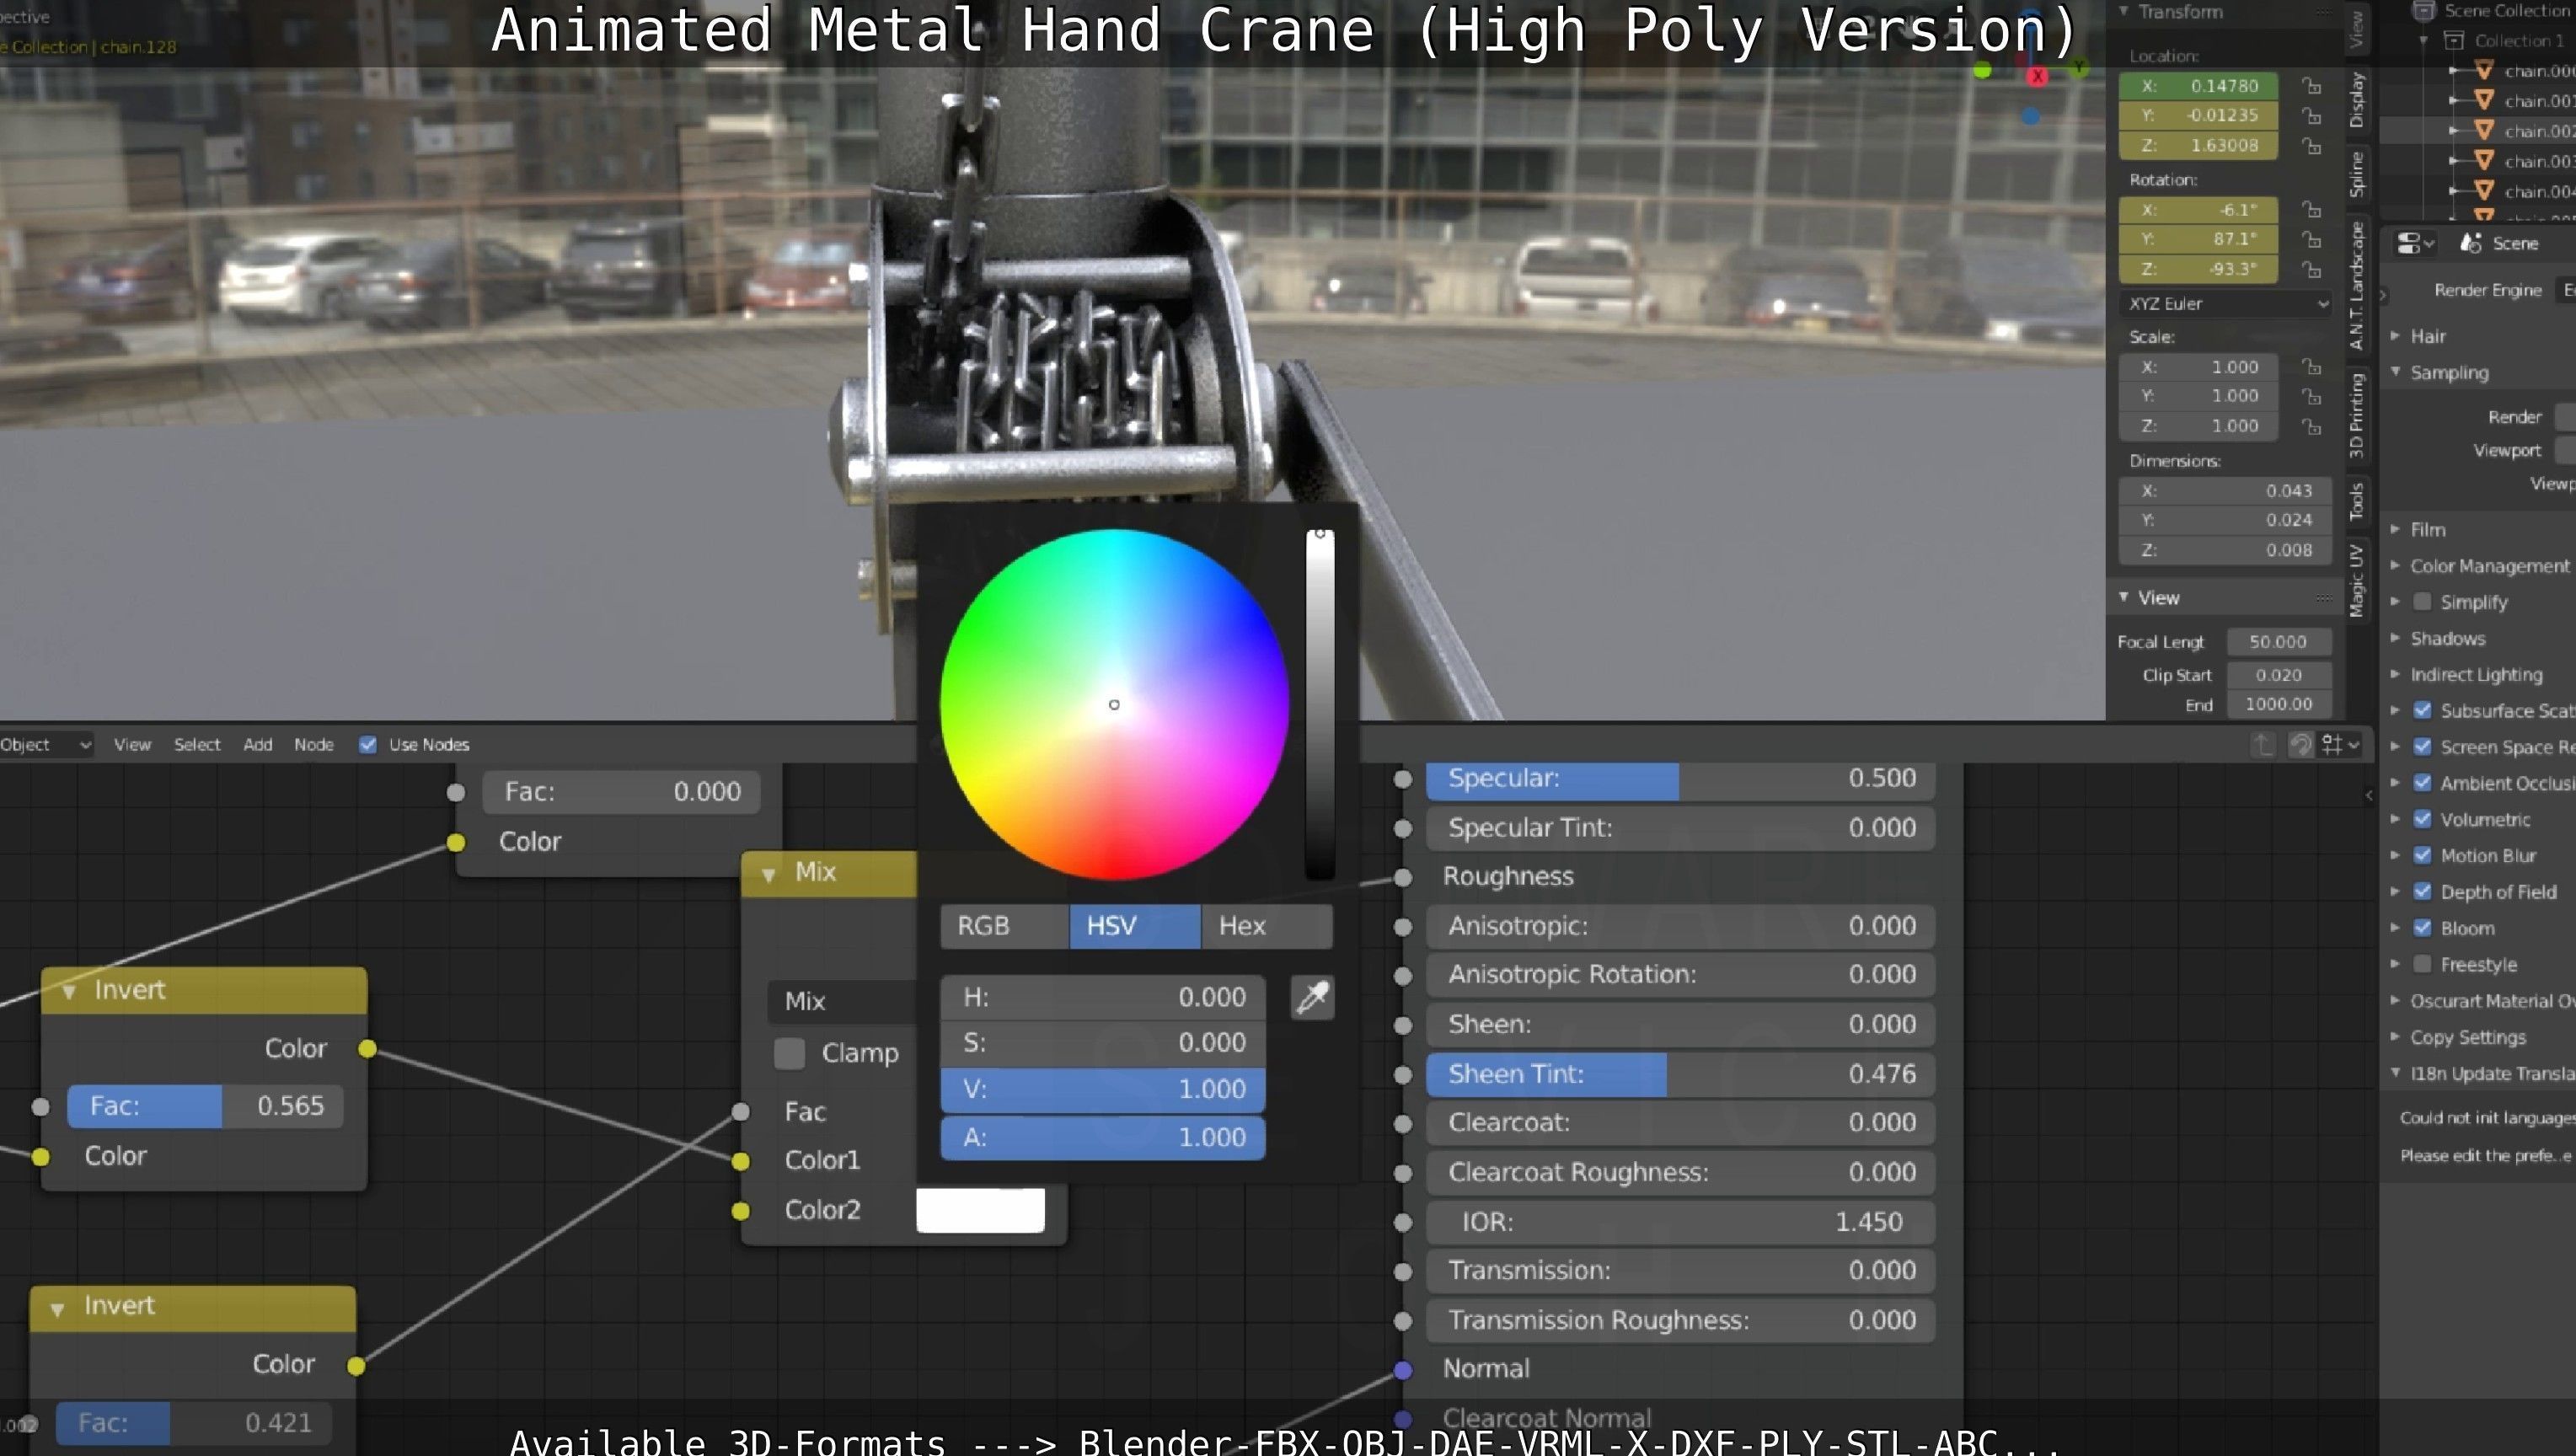2576x1456 pixels.
Task: Enable Clamp on the Mix node
Action: (789, 1053)
